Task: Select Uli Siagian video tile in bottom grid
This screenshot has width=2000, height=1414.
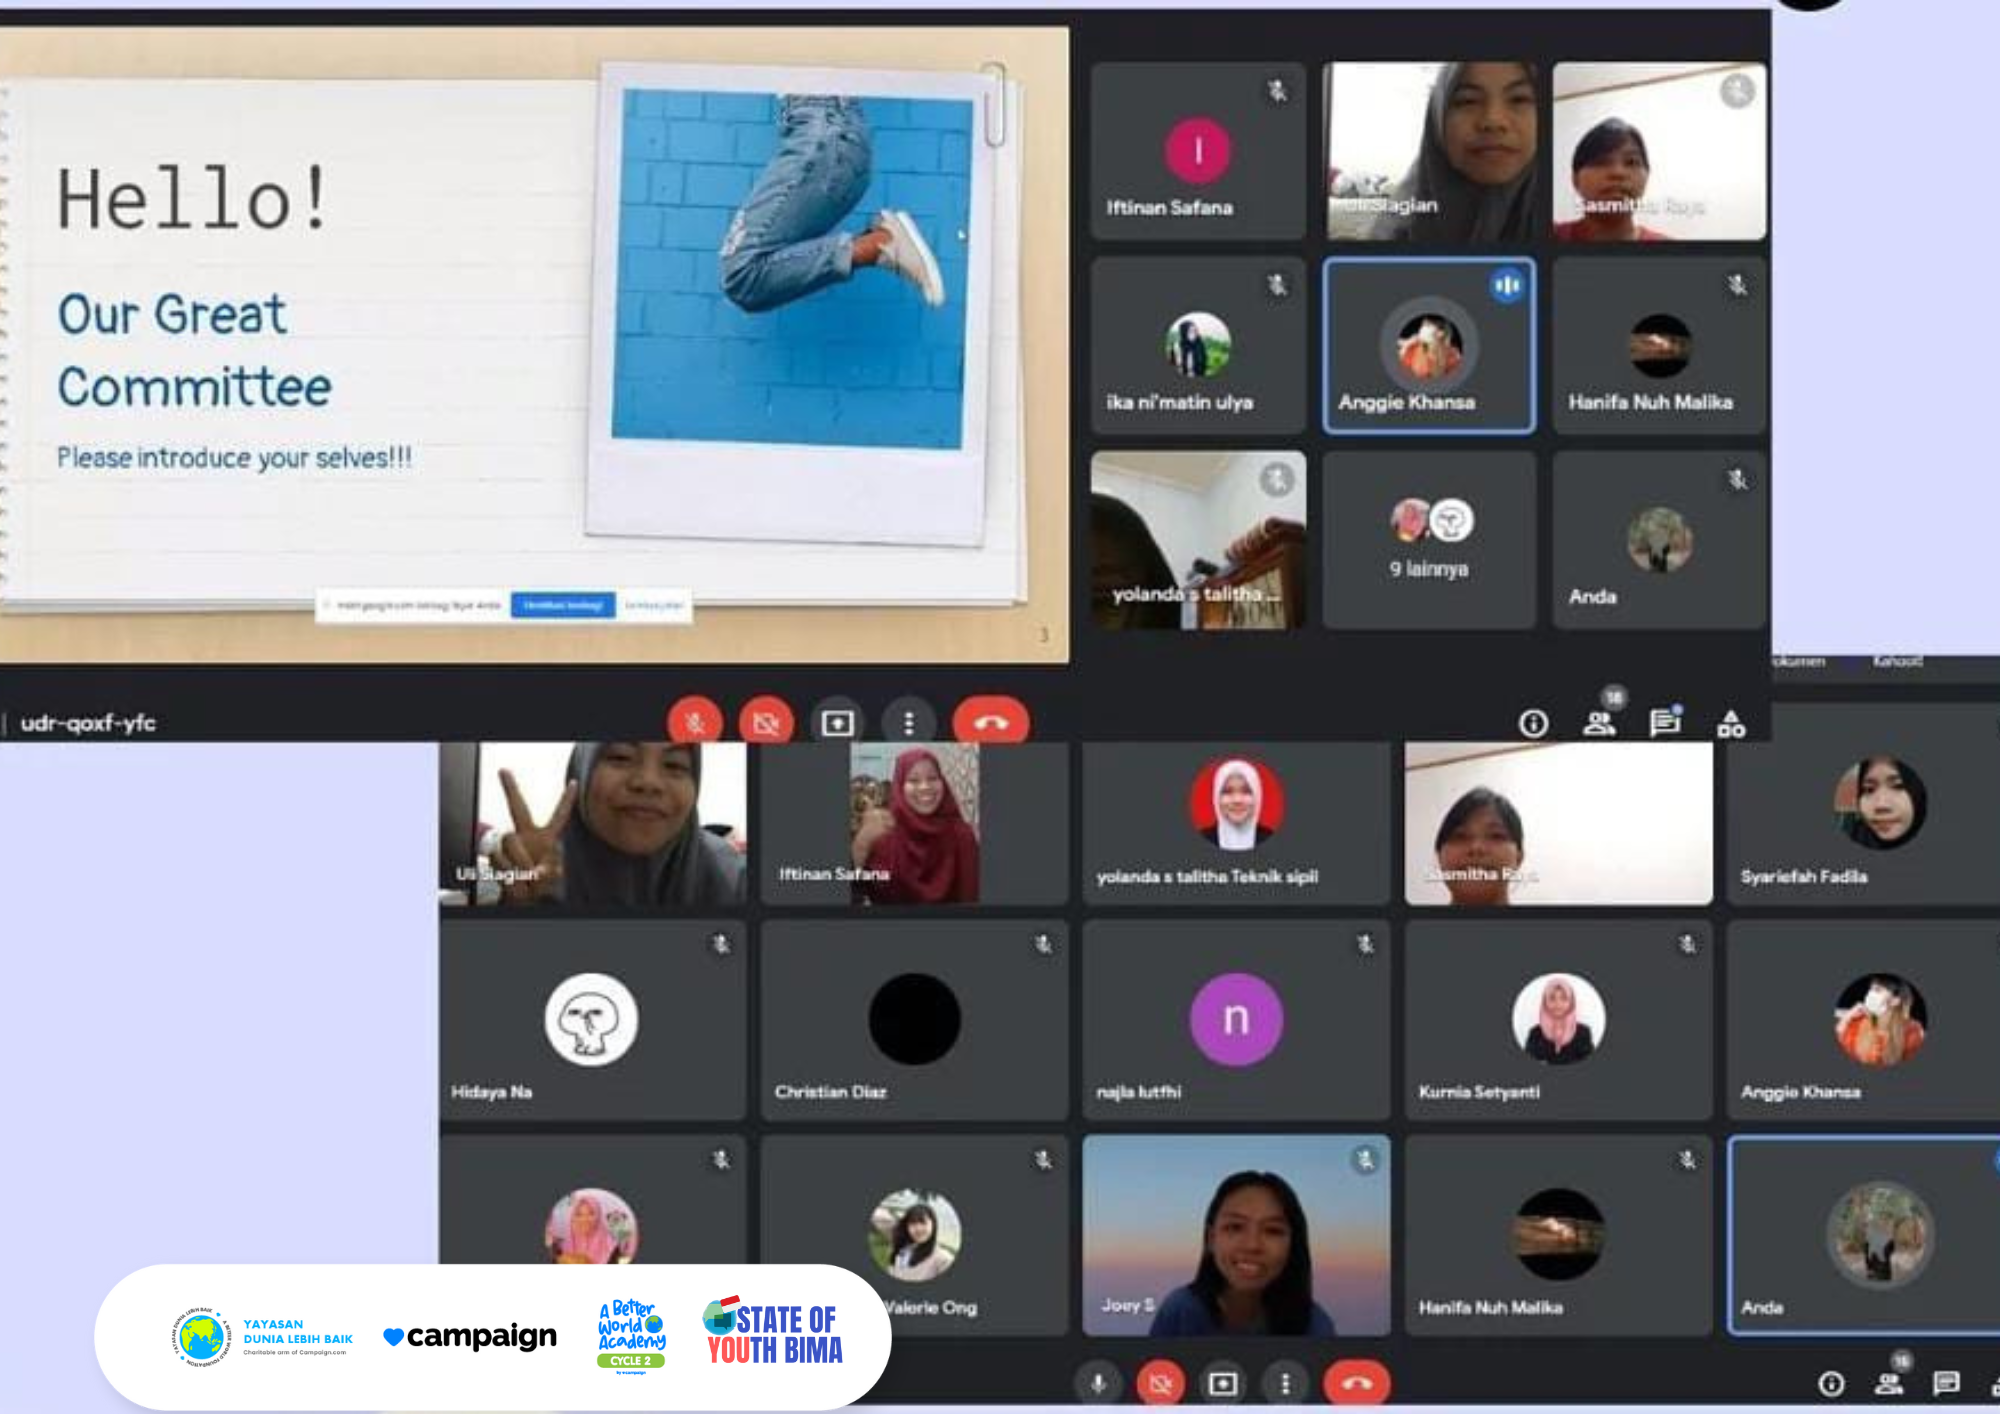Action: (x=592, y=823)
